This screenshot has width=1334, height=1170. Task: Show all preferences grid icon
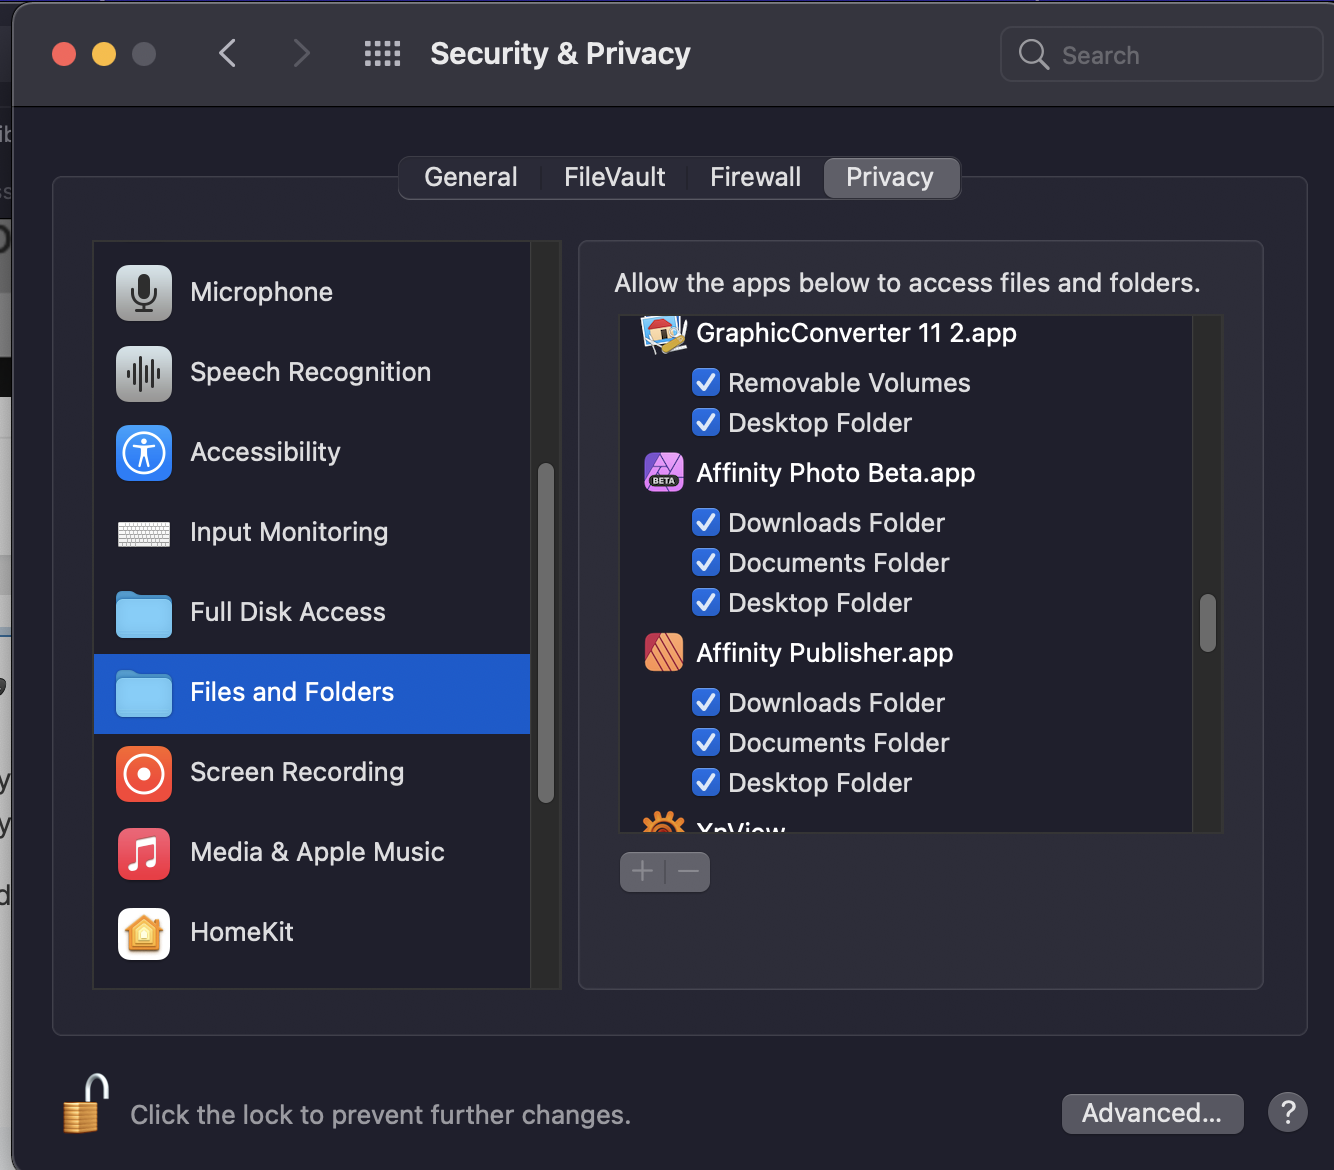point(382,54)
